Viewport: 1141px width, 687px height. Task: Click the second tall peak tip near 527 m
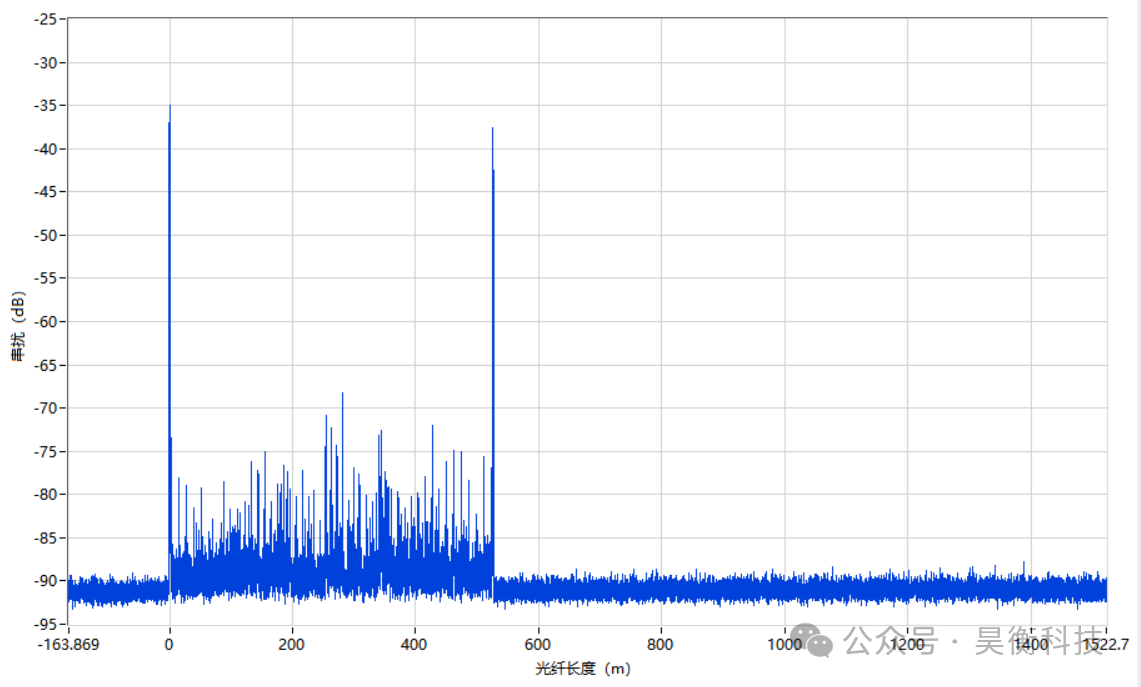click(492, 129)
